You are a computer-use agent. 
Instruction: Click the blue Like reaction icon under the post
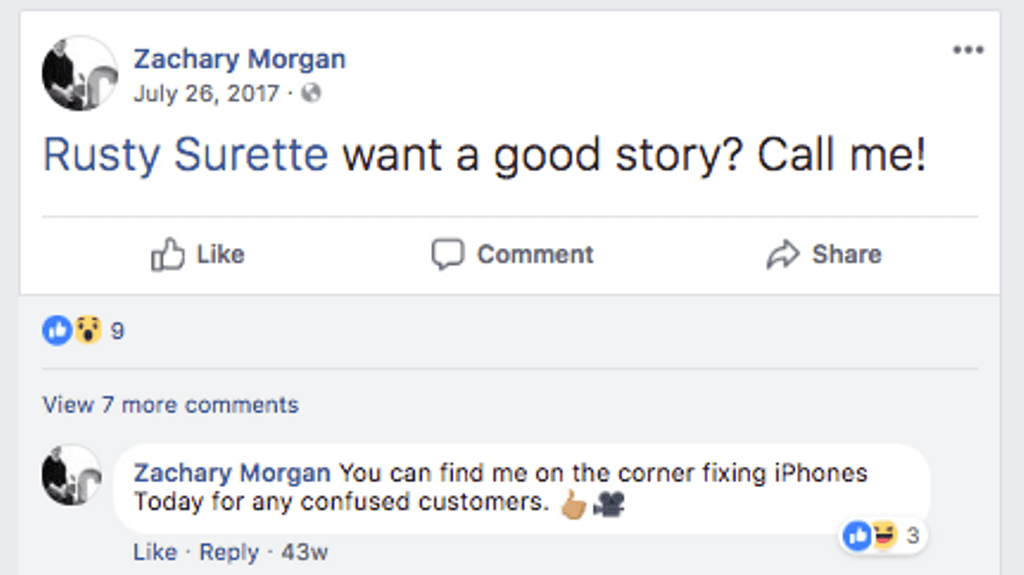[56, 330]
